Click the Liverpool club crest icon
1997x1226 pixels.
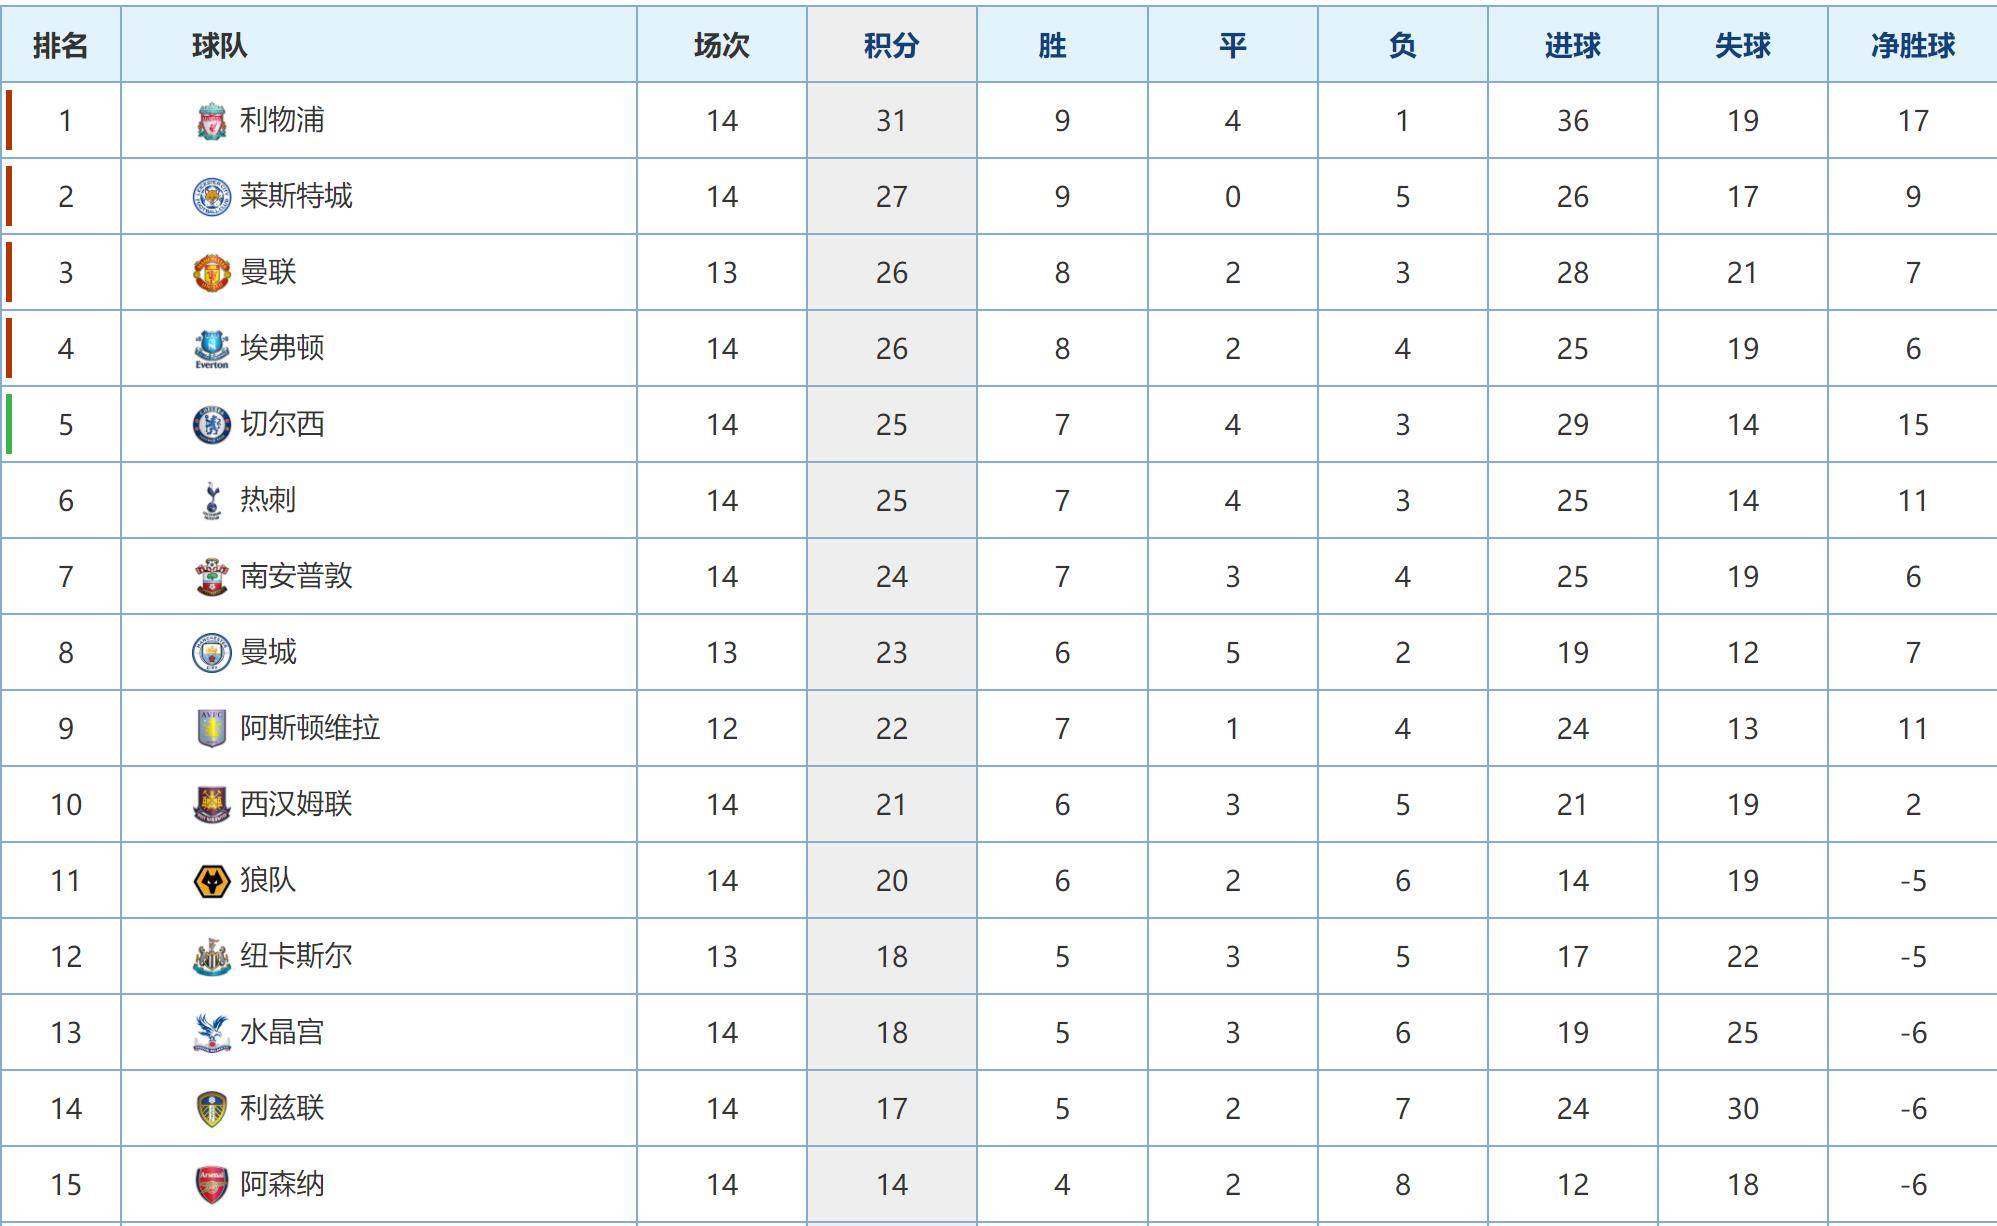211,121
